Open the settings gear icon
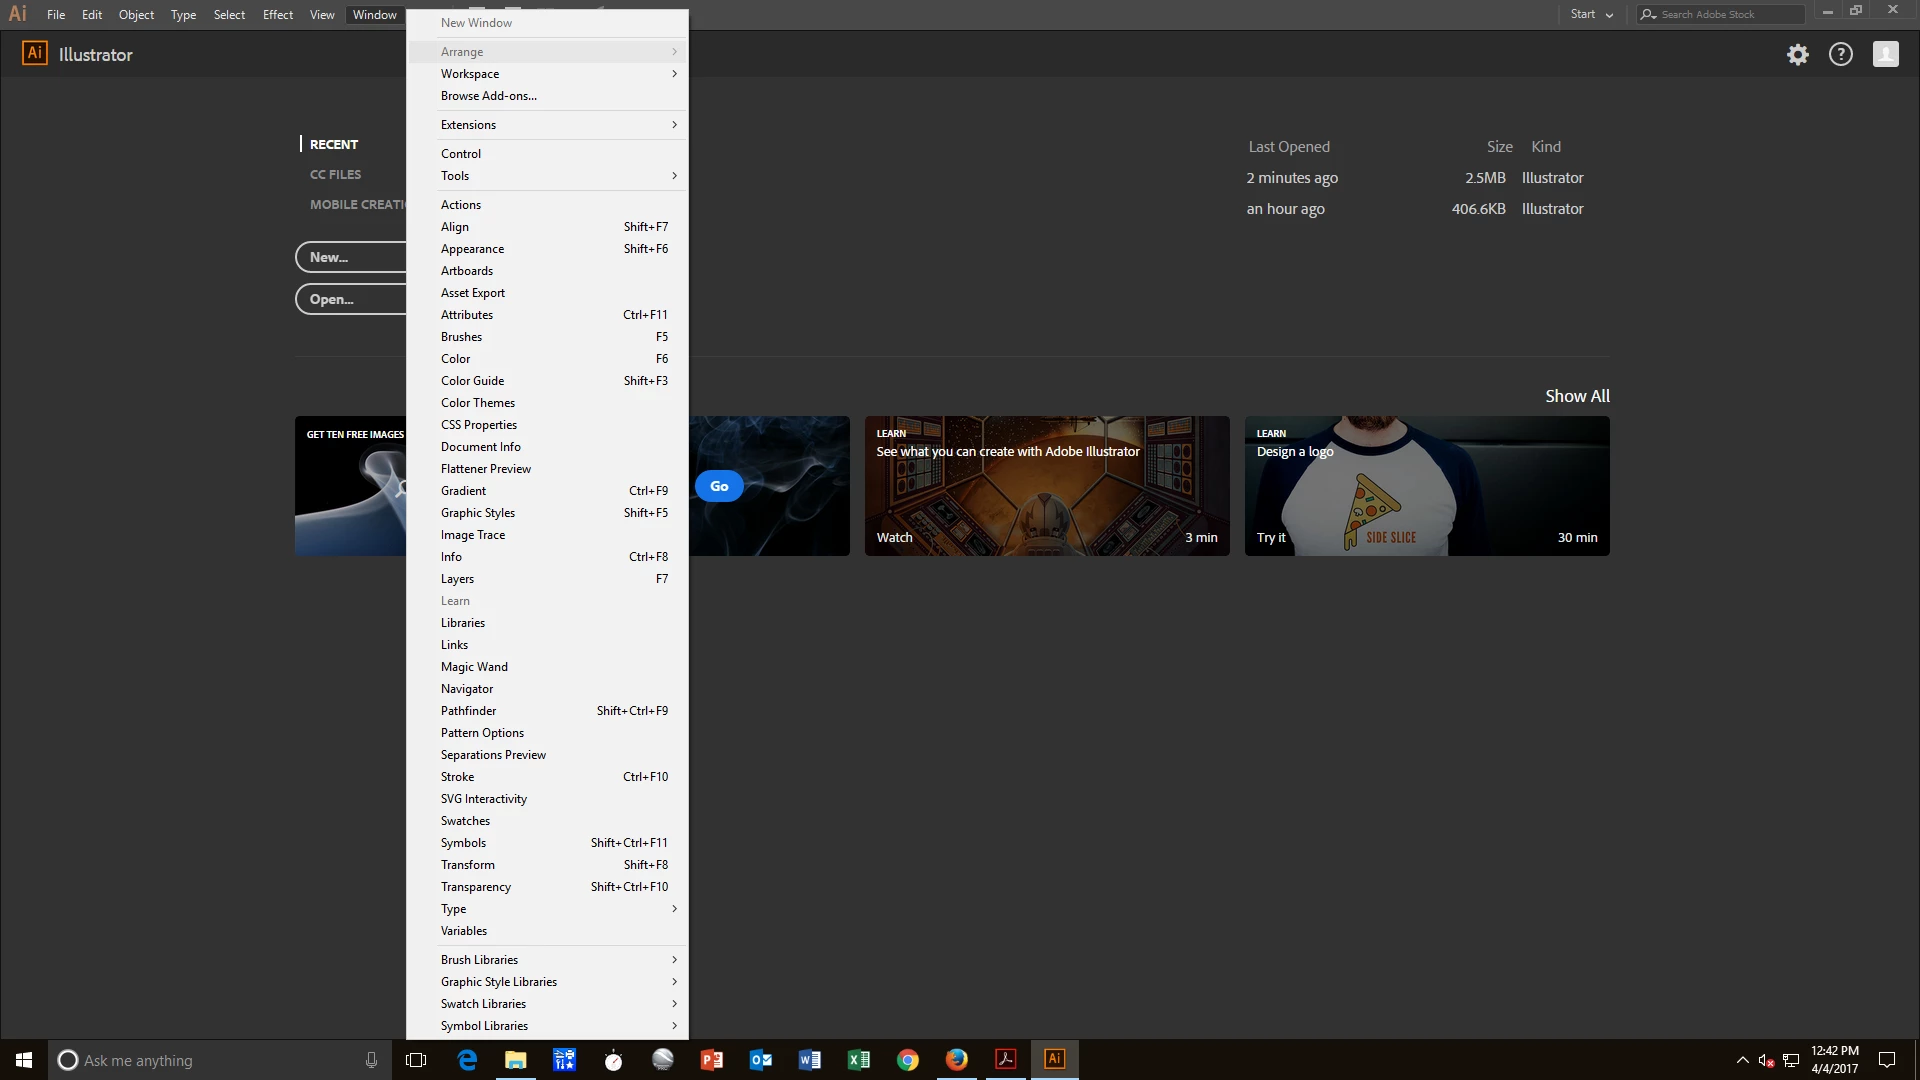The width and height of the screenshot is (1920, 1080). tap(1797, 55)
